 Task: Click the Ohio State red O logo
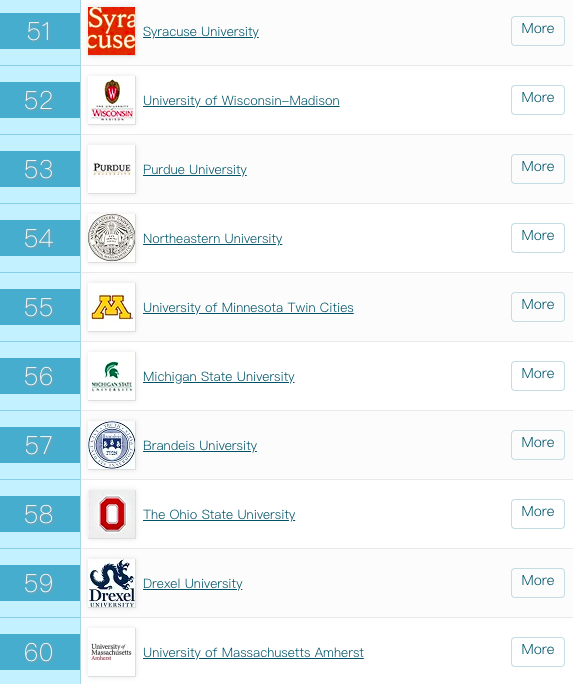(112, 514)
